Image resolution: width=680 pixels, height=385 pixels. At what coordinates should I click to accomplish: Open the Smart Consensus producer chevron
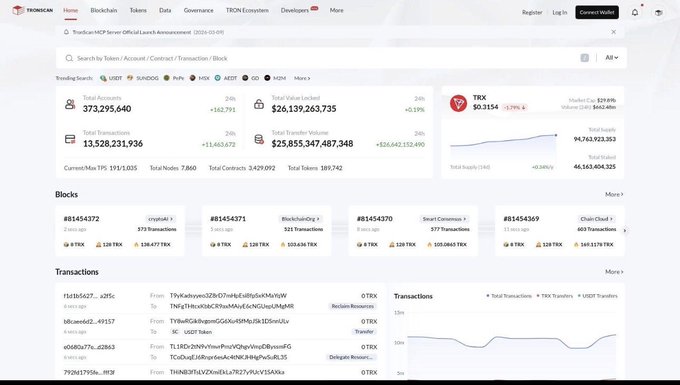click(465, 219)
